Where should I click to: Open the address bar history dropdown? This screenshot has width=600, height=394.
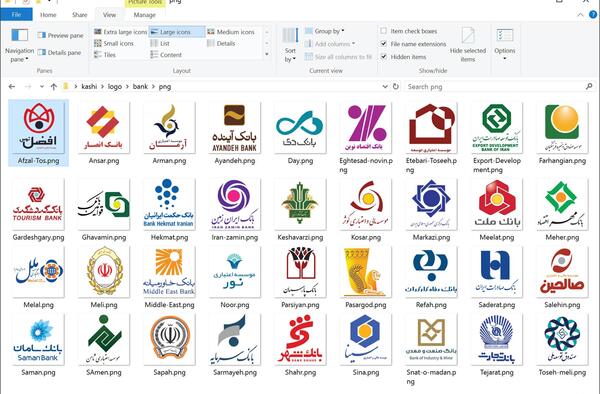[x=385, y=87]
